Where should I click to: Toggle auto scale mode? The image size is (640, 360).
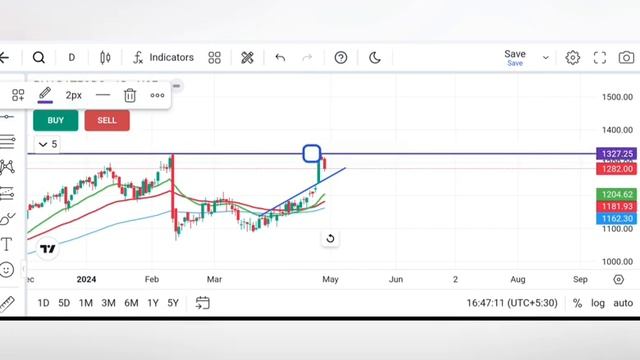tap(623, 303)
